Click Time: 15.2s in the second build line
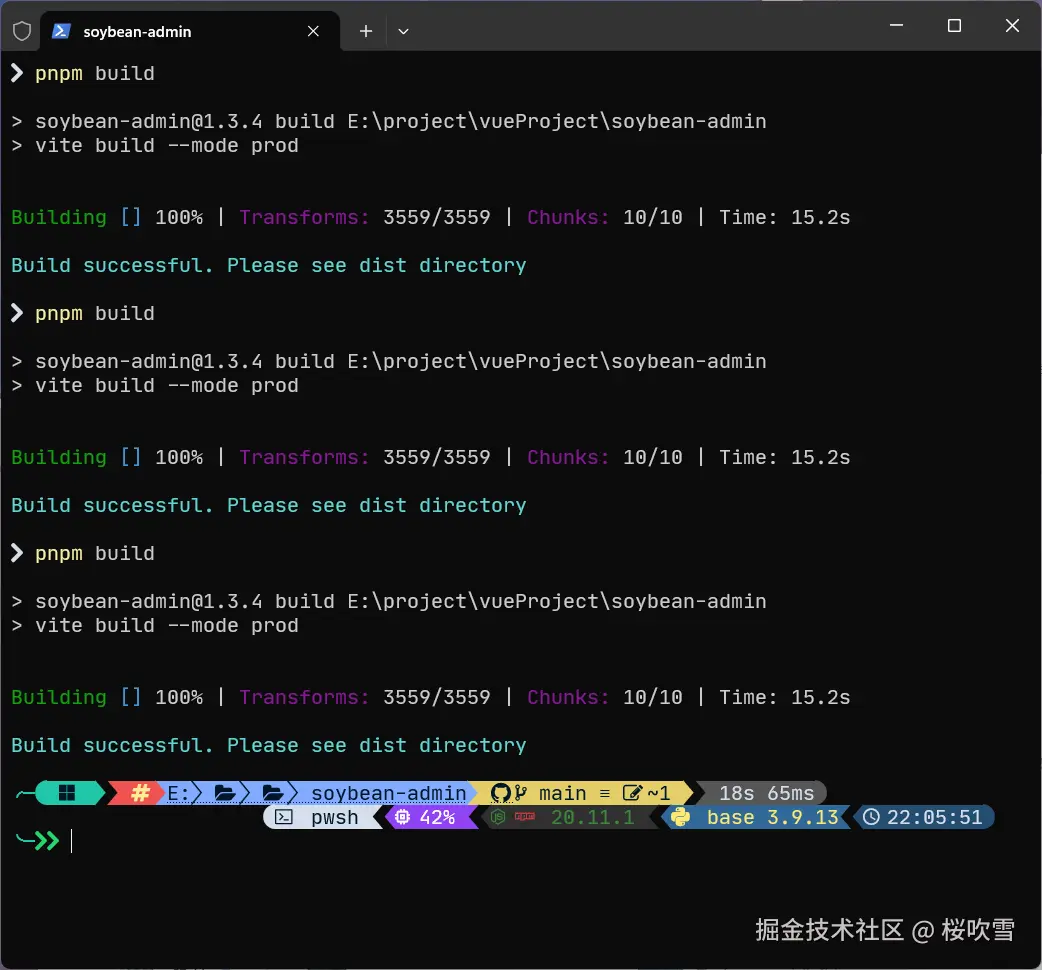Image resolution: width=1042 pixels, height=970 pixels. (784, 457)
